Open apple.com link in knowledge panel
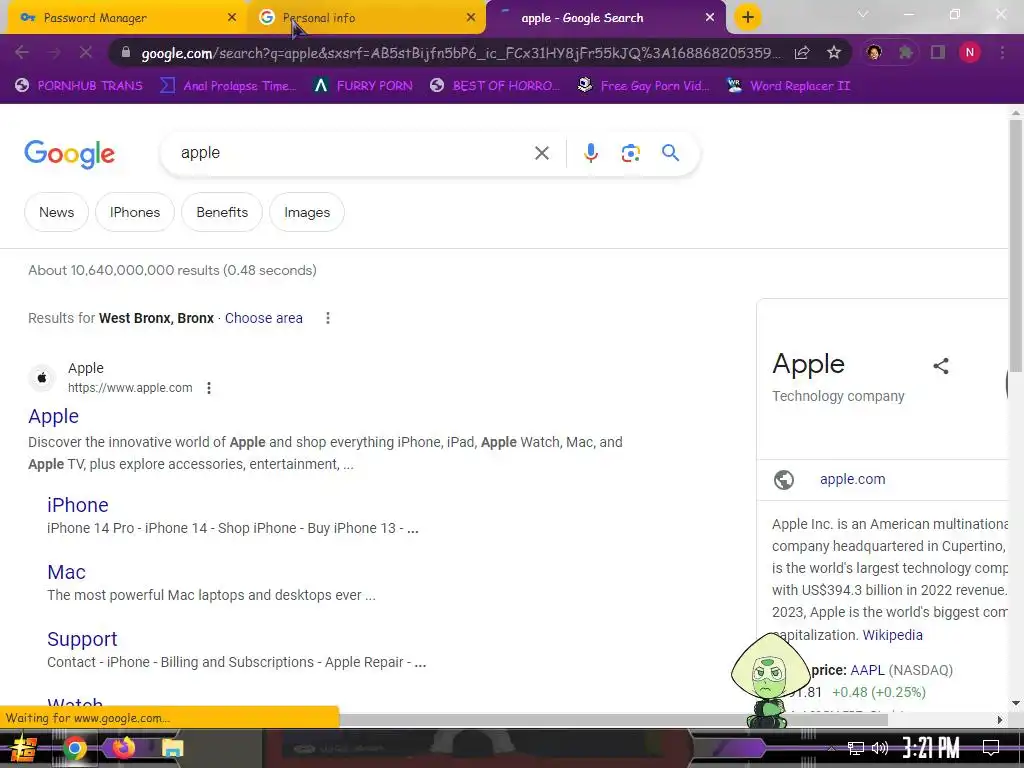The height and width of the screenshot is (768, 1024). (853, 479)
